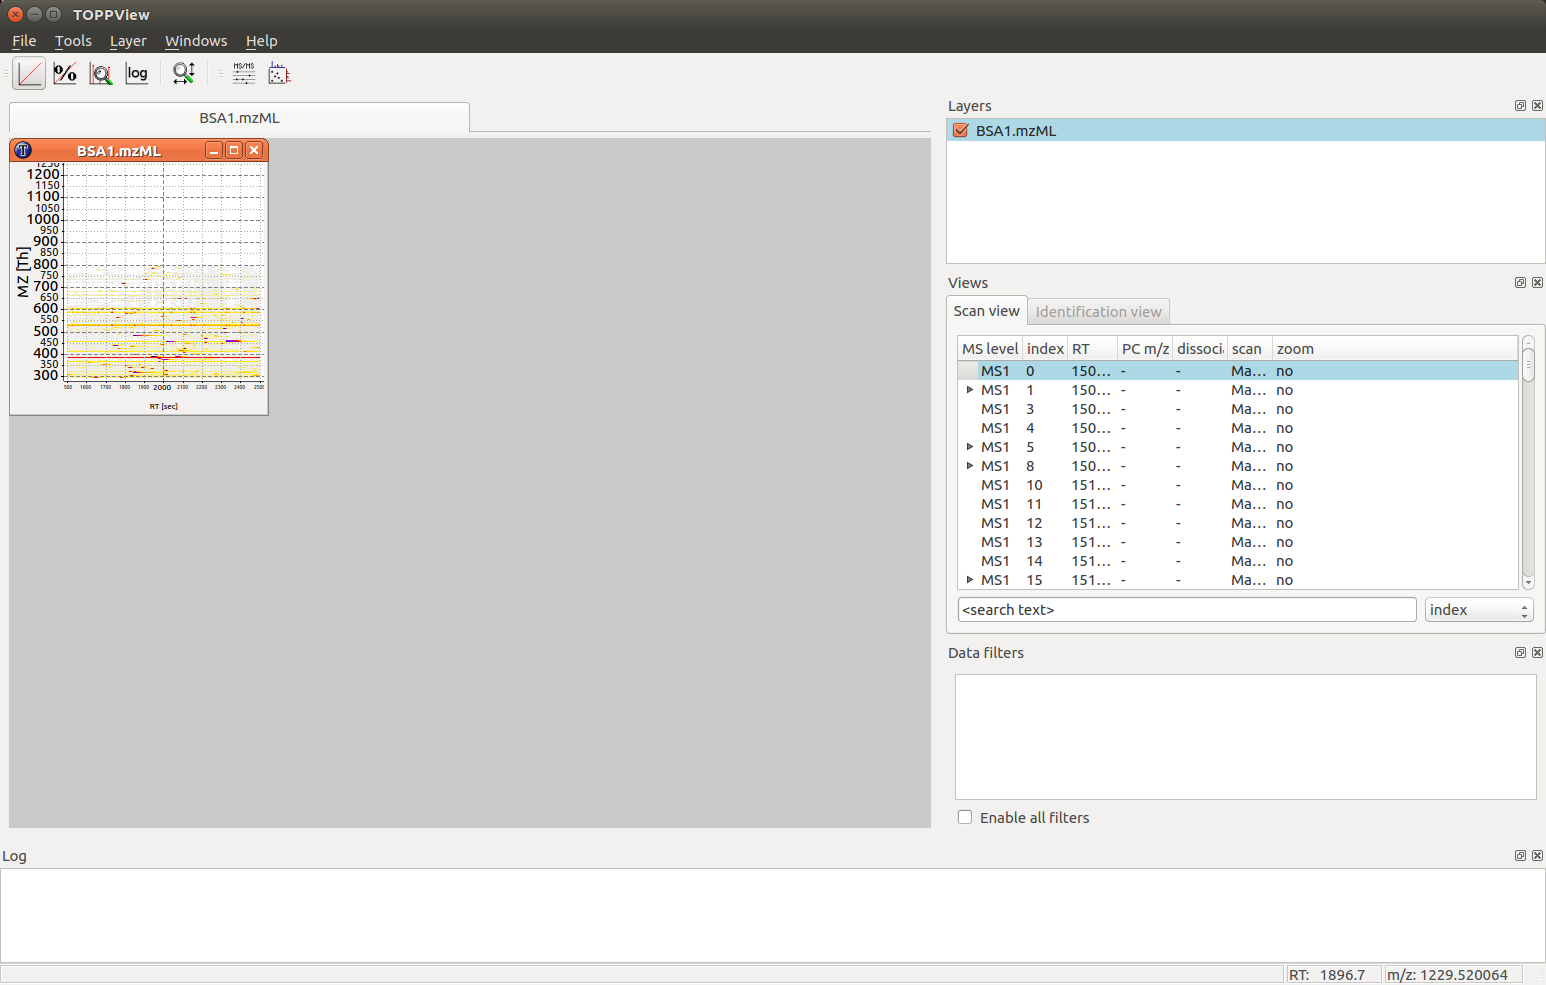Uncheck visibility of the BSA1.mzML layer
The image size is (1546, 985).
pyautogui.click(x=961, y=129)
